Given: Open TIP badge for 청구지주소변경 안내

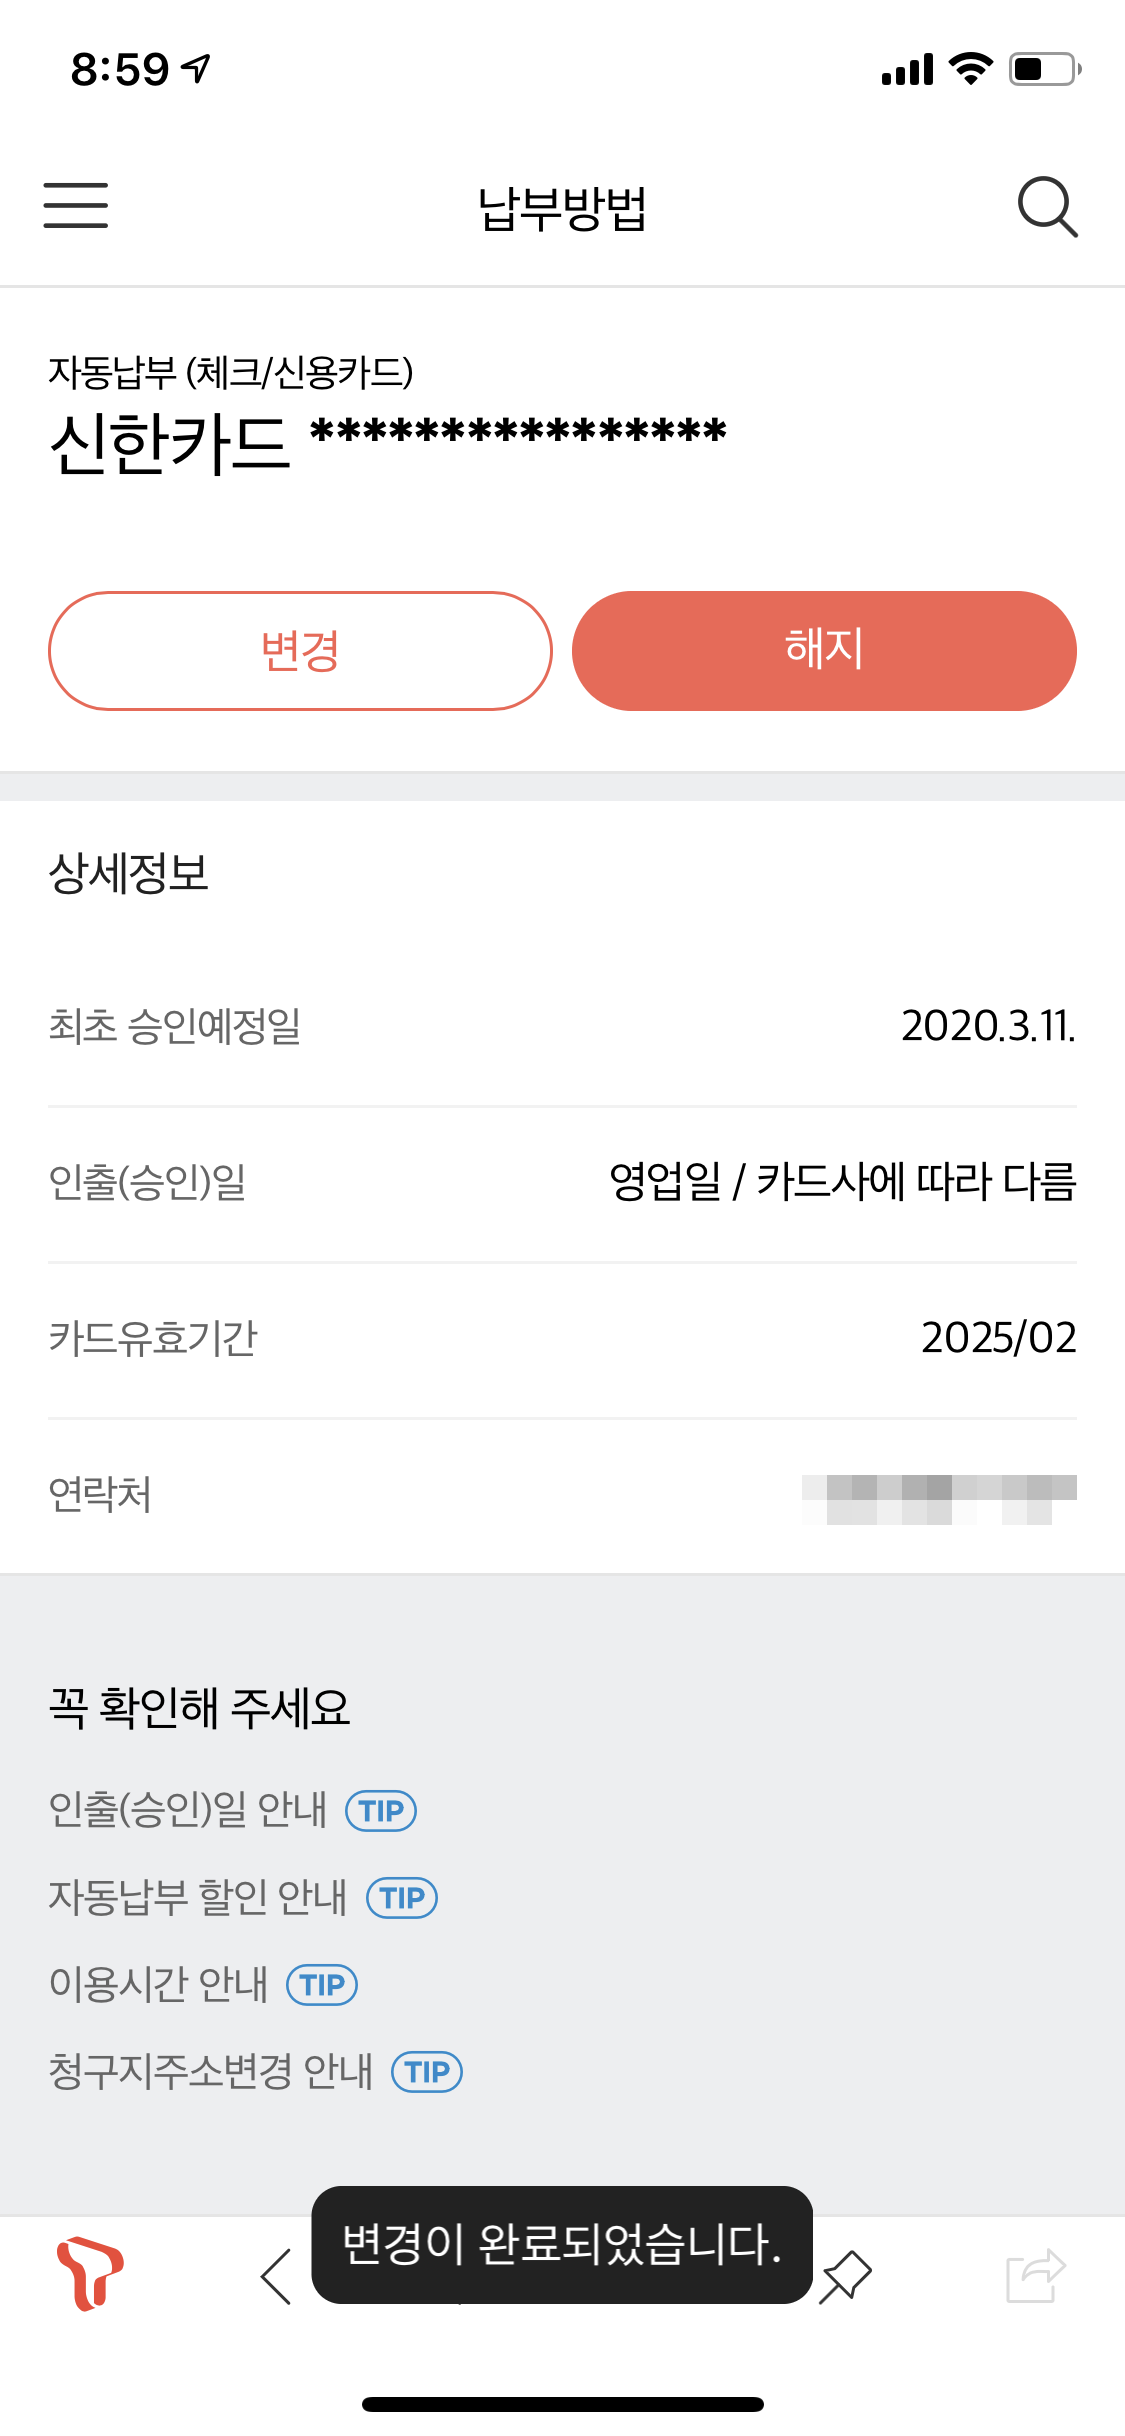Looking at the screenshot, I should click(427, 2072).
